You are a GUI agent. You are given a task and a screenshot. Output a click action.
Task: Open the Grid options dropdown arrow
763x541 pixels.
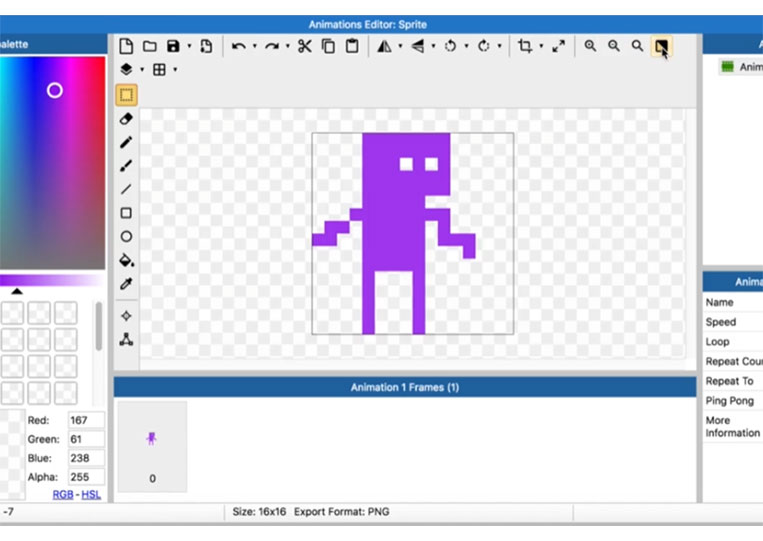(175, 70)
